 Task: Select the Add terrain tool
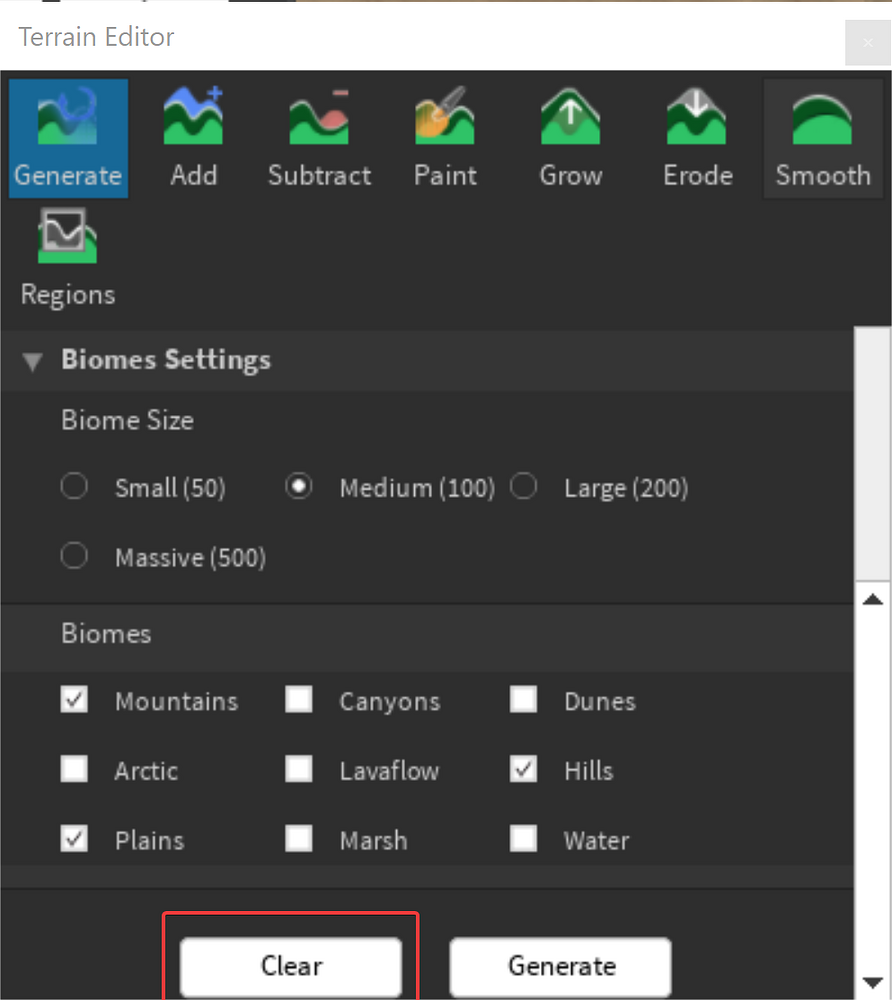193,137
